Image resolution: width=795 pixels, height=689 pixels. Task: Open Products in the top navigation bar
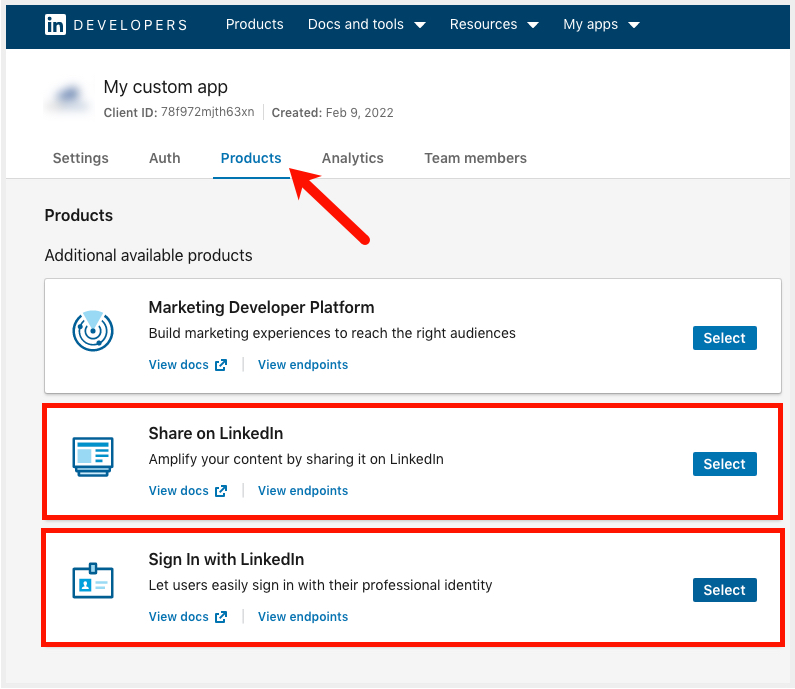[x=255, y=24]
